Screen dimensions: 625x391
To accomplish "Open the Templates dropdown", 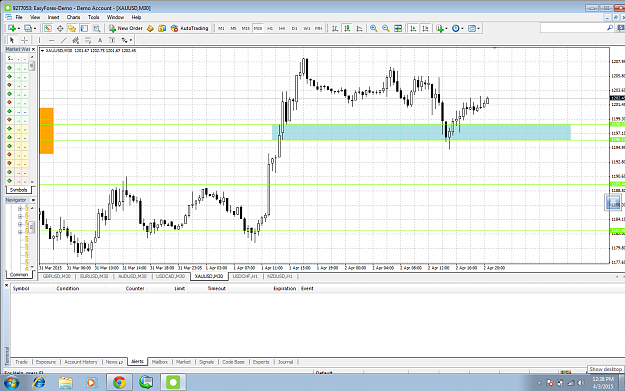I will pyautogui.click(x=474, y=28).
